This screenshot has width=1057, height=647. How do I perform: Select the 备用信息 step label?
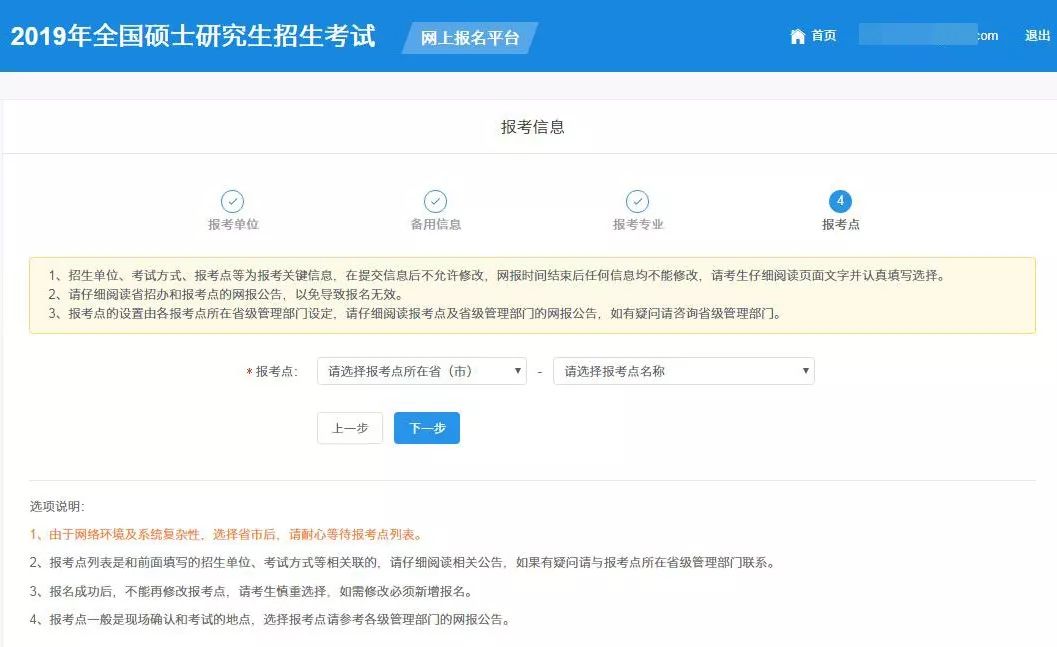click(x=436, y=225)
